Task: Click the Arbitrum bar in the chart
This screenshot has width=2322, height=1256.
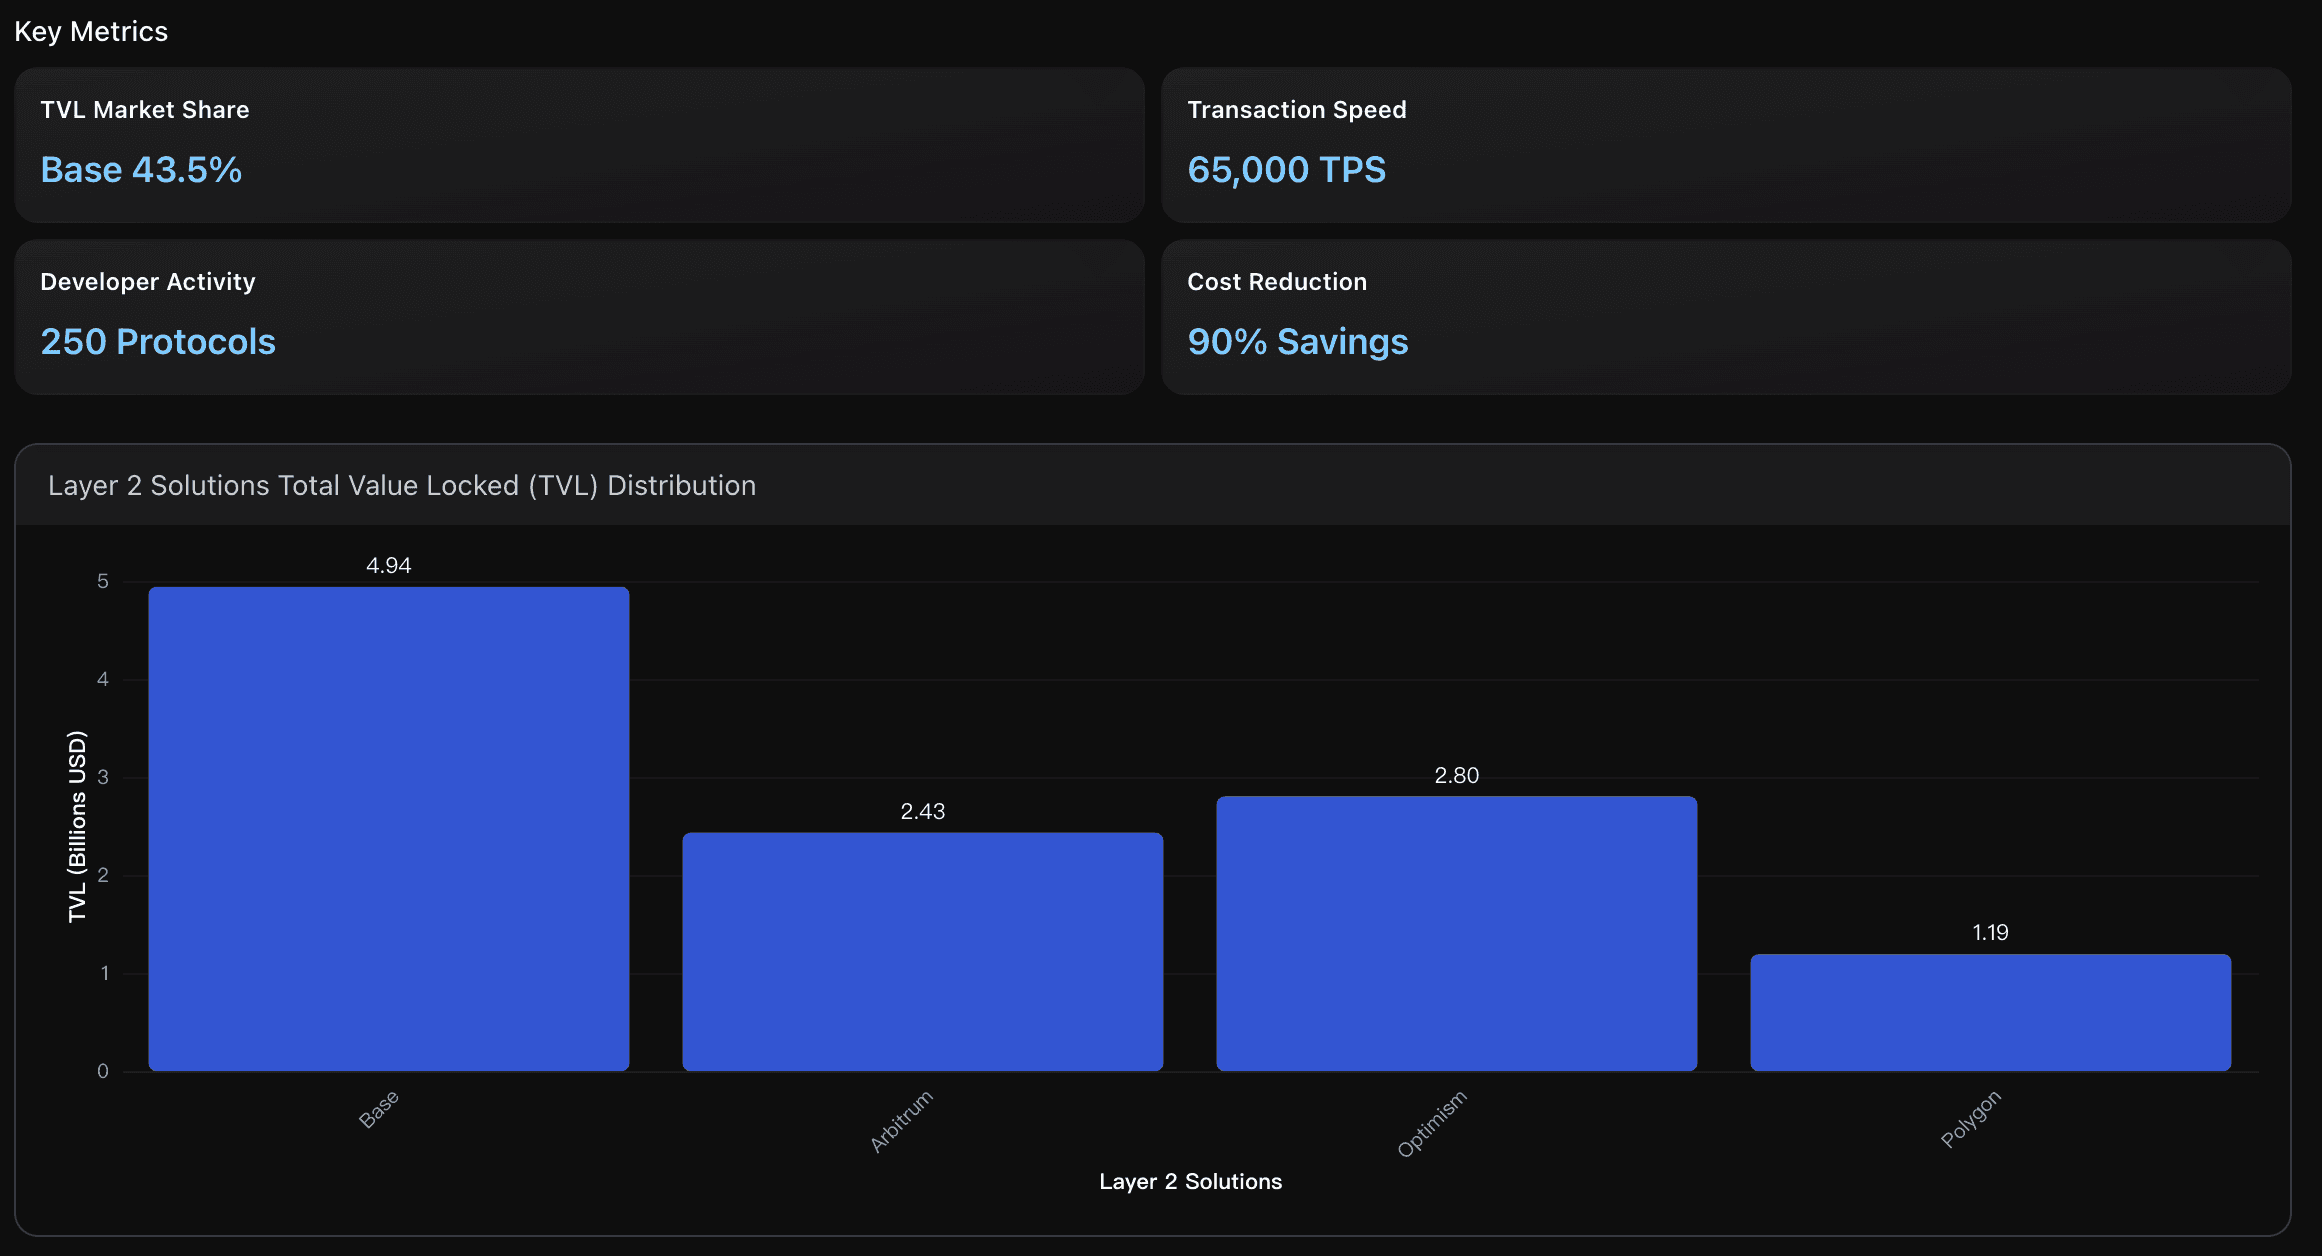Action: tap(923, 952)
